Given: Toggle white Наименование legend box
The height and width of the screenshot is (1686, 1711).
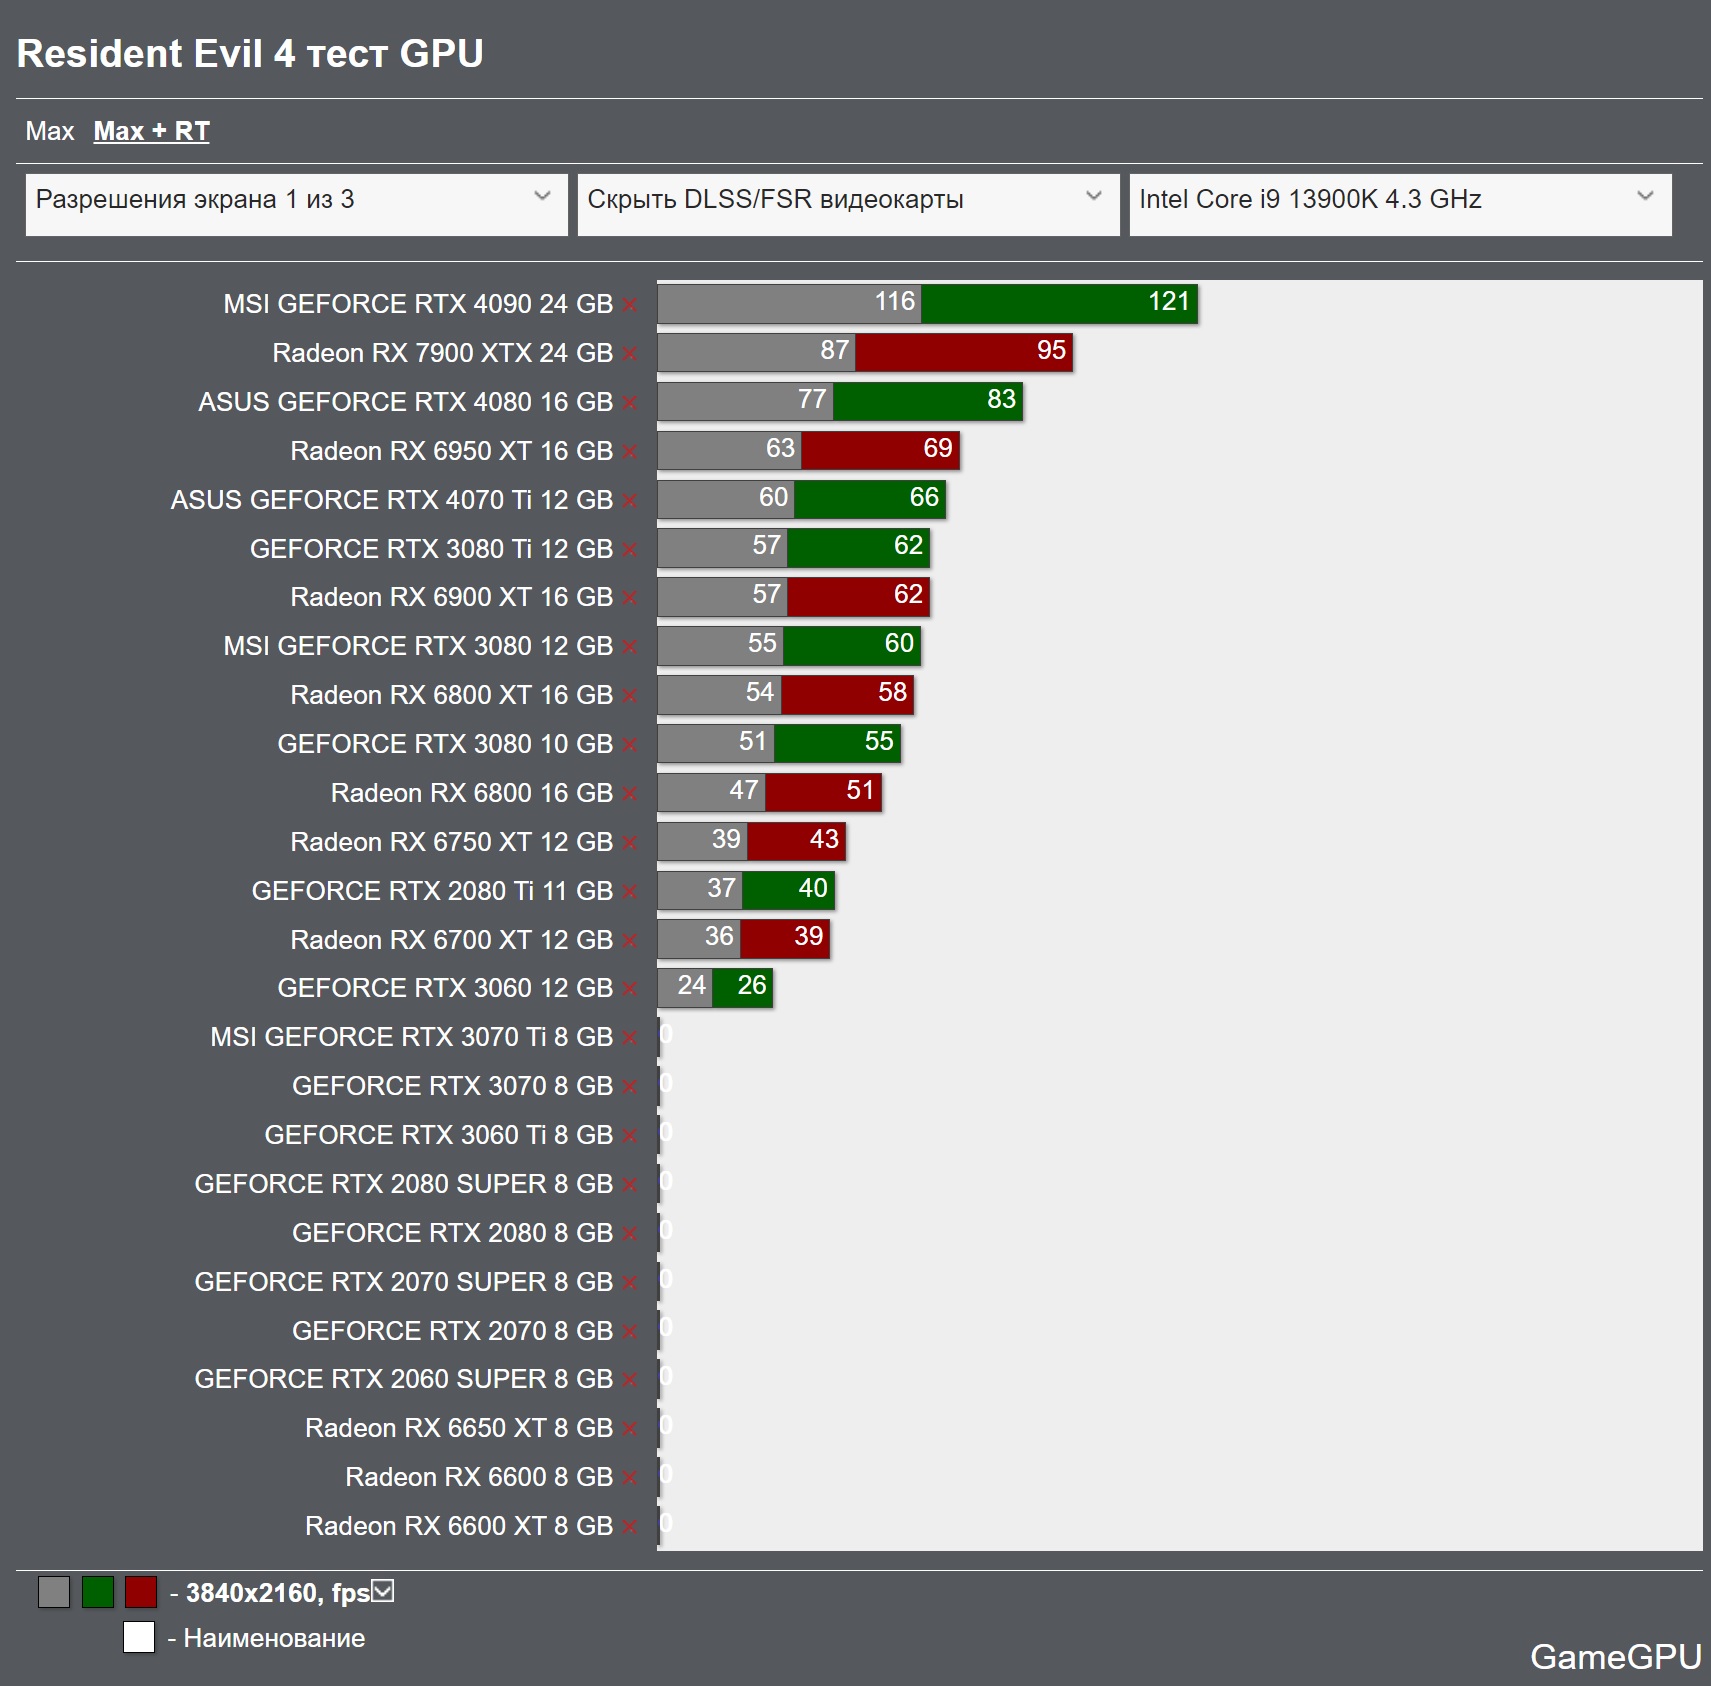Looking at the screenshot, I should [x=139, y=1637].
